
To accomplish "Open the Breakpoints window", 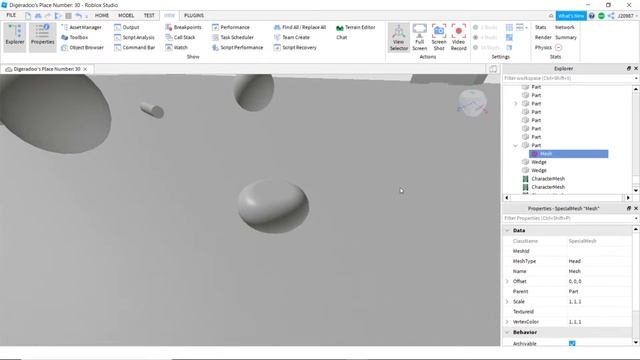I will click(x=183, y=27).
